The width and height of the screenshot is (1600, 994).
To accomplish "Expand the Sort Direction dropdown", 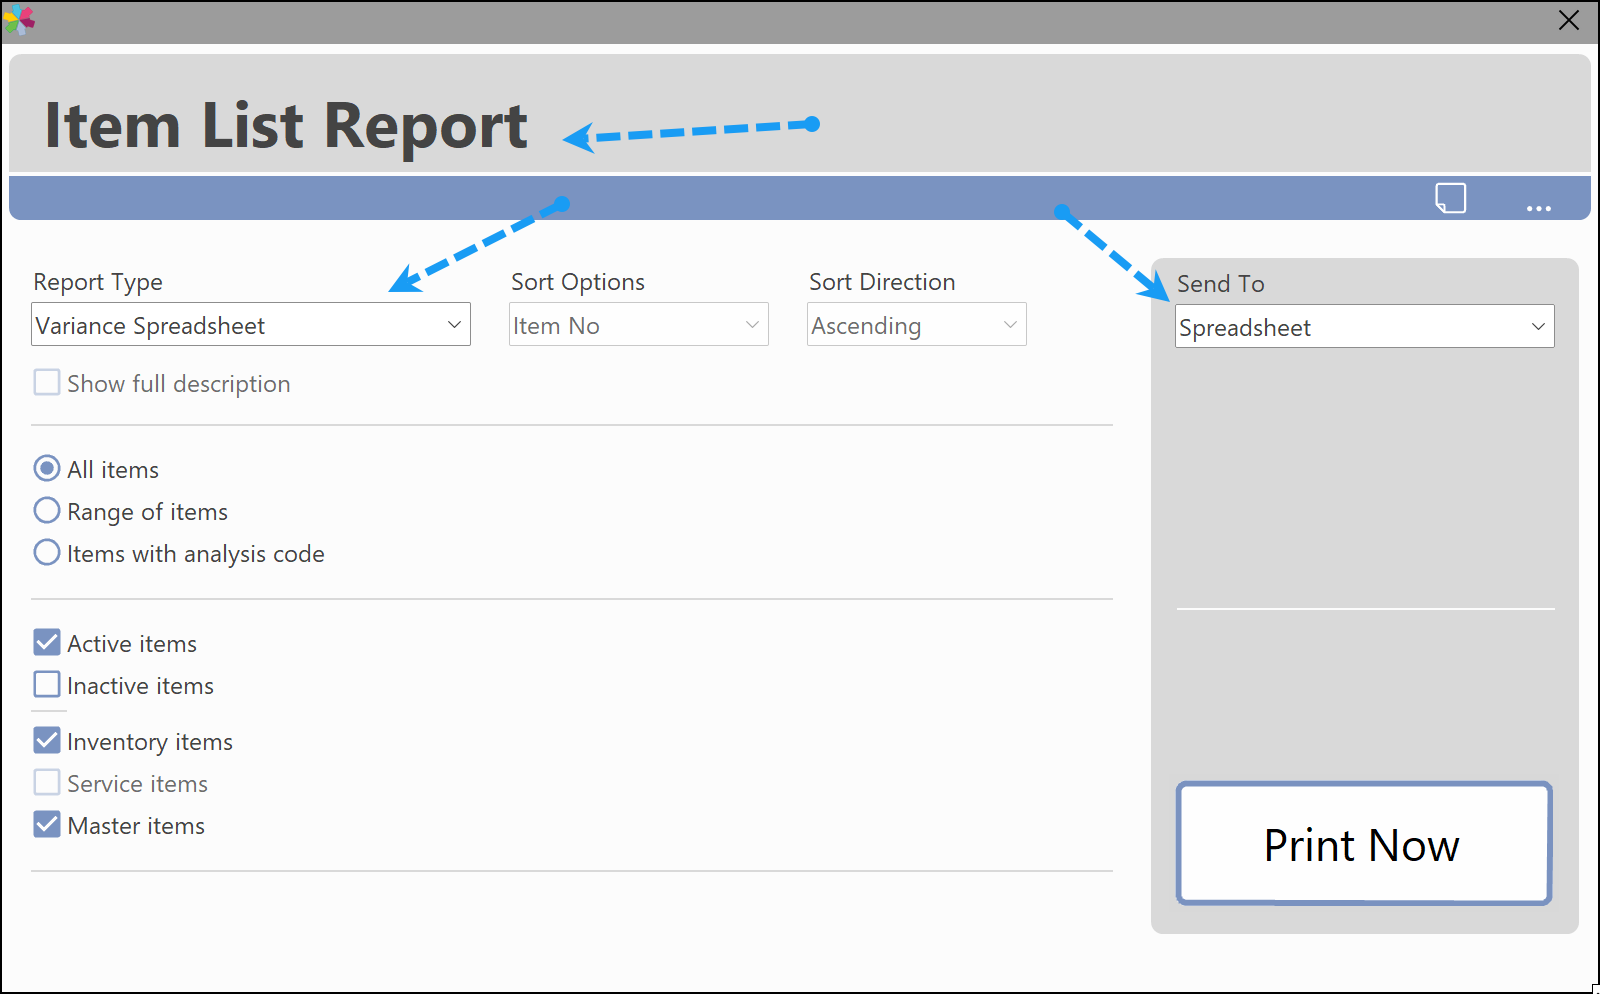I will coord(917,325).
